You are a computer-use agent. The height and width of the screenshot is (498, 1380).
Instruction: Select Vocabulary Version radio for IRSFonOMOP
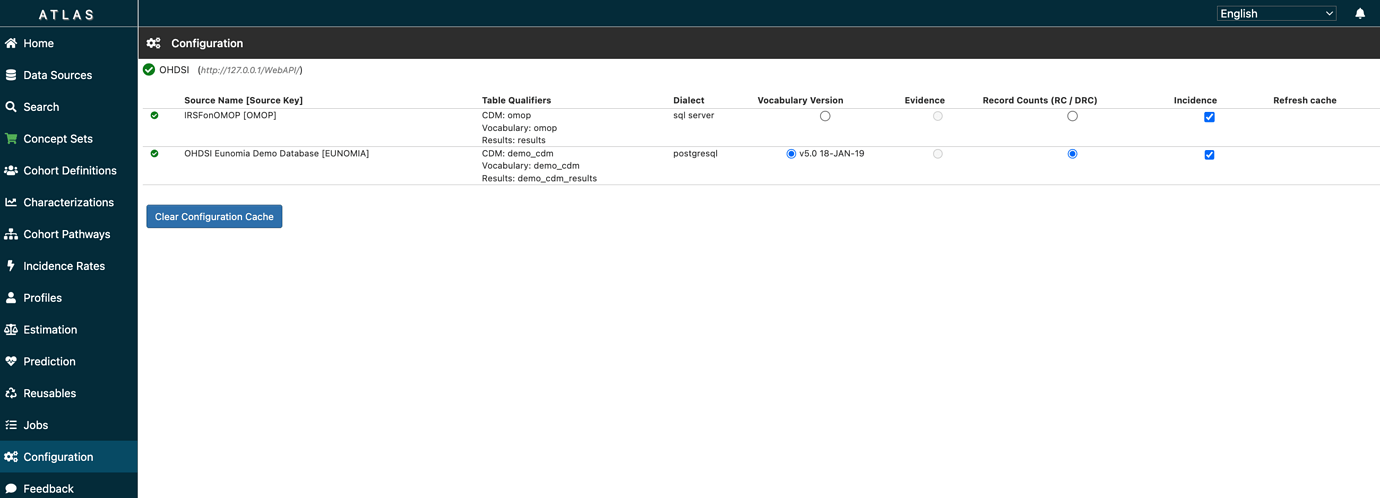825,116
